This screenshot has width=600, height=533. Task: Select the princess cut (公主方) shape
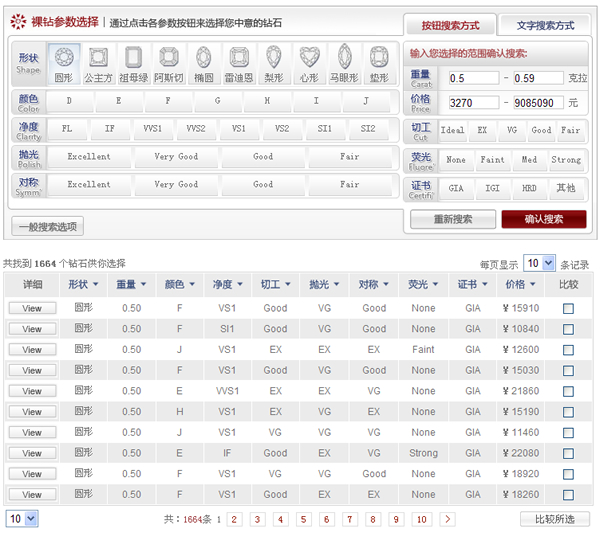coord(98,64)
